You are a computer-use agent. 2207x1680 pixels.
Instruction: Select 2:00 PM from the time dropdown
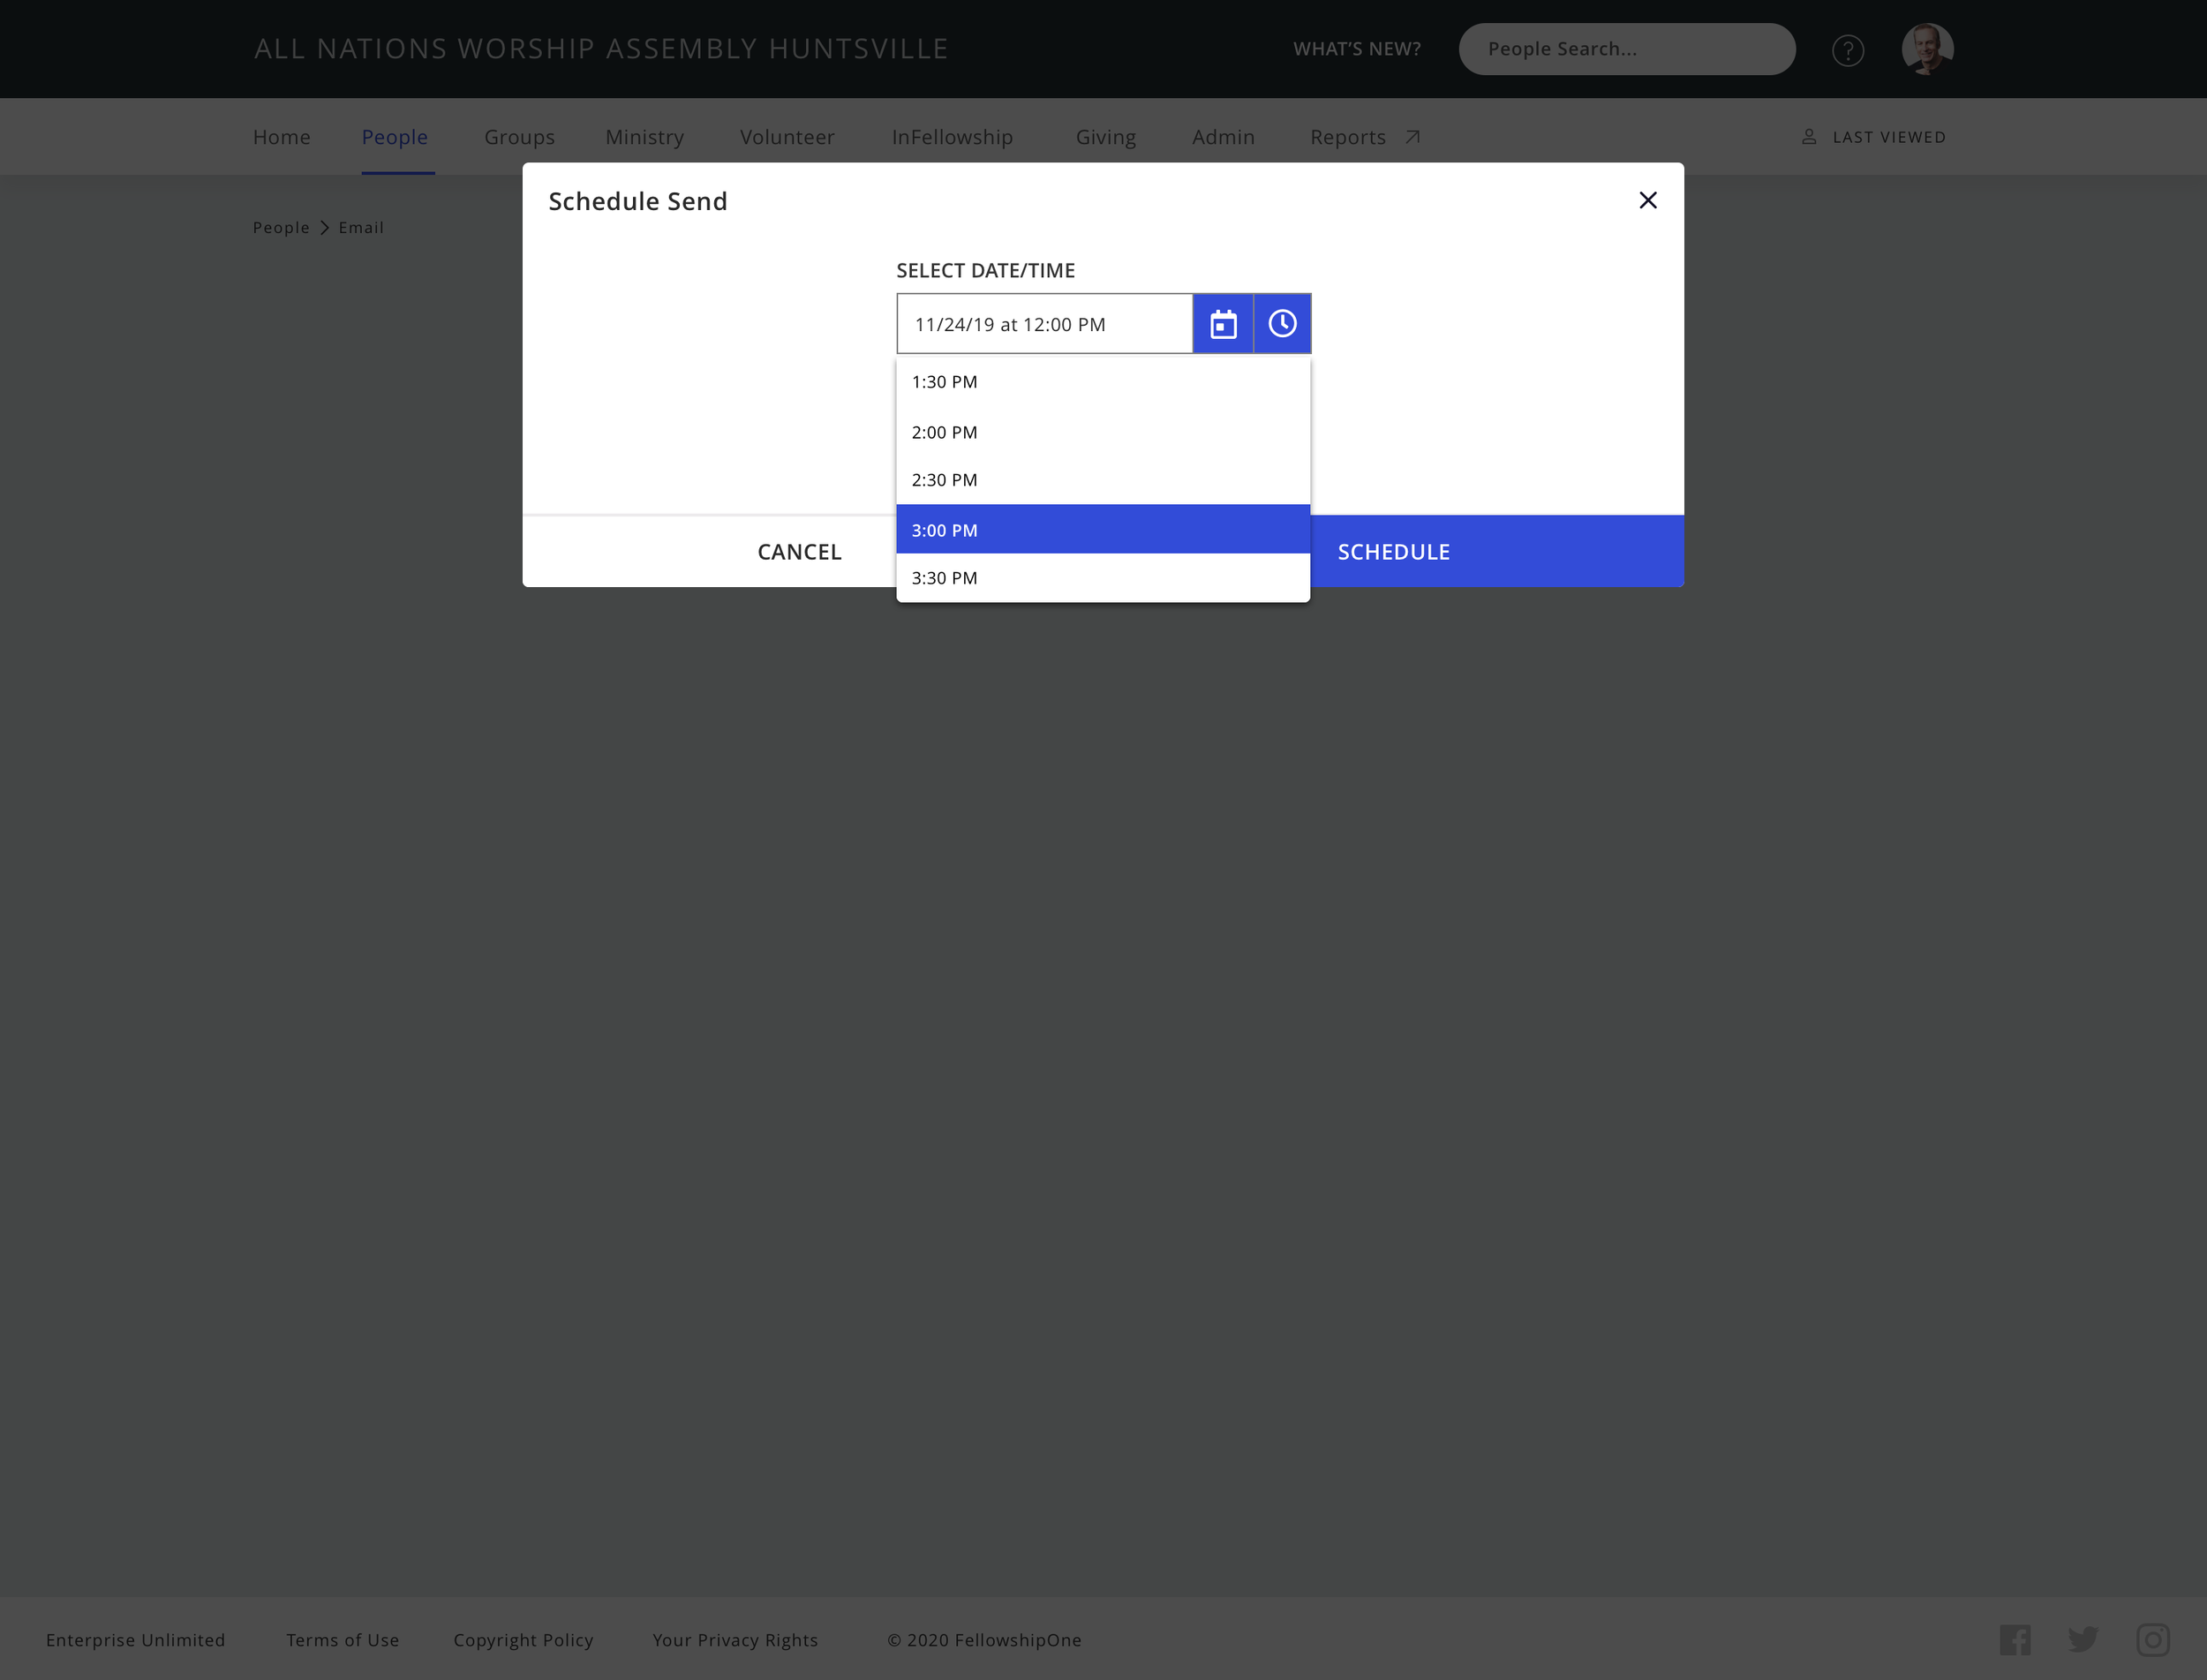click(x=943, y=432)
